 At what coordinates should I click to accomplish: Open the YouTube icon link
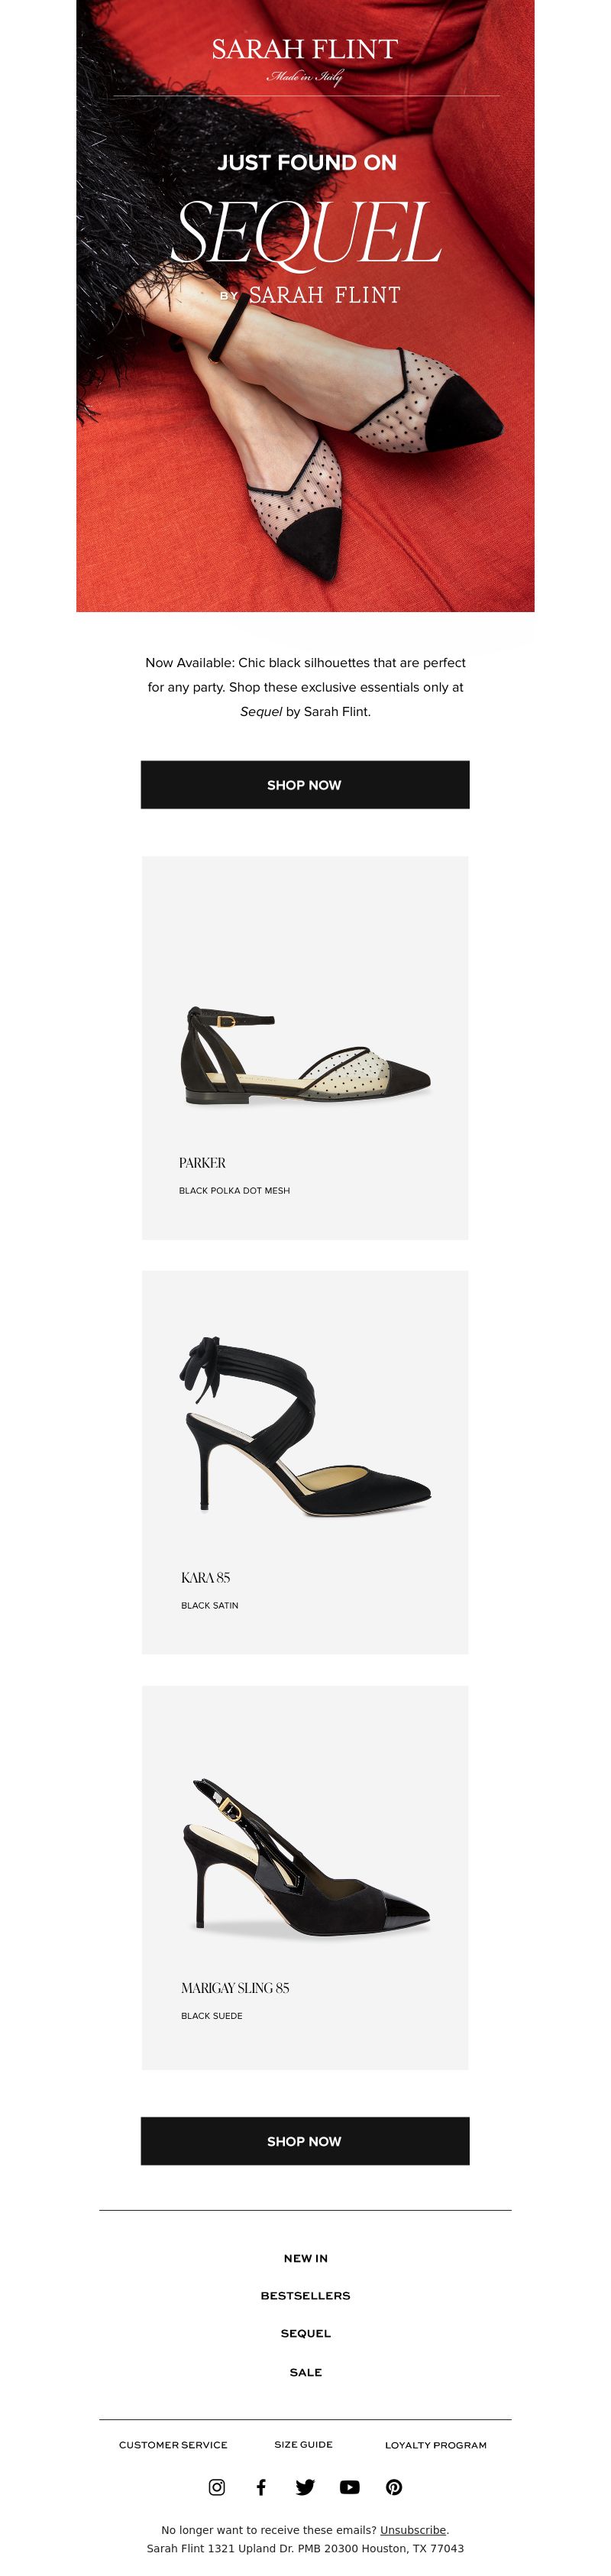[x=349, y=2487]
